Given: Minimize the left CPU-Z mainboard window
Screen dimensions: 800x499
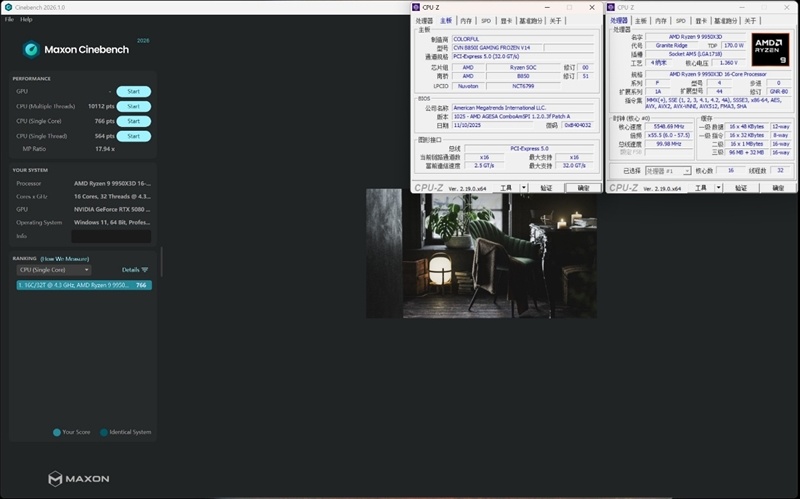Looking at the screenshot, I should point(547,7).
